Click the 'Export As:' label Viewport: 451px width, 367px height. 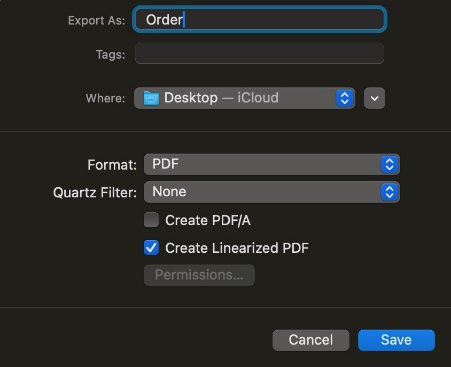pos(97,21)
